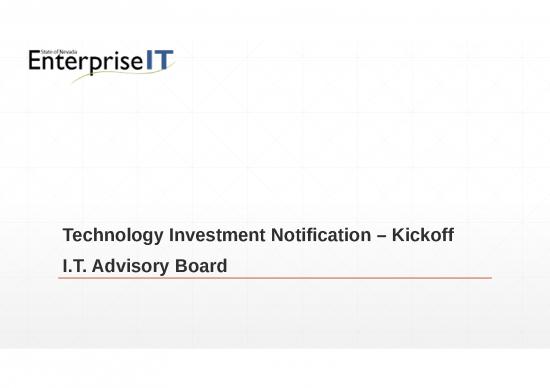Select the blue 'IT' letters in logo
Viewport: 550px width, 388px height.
pos(160,60)
